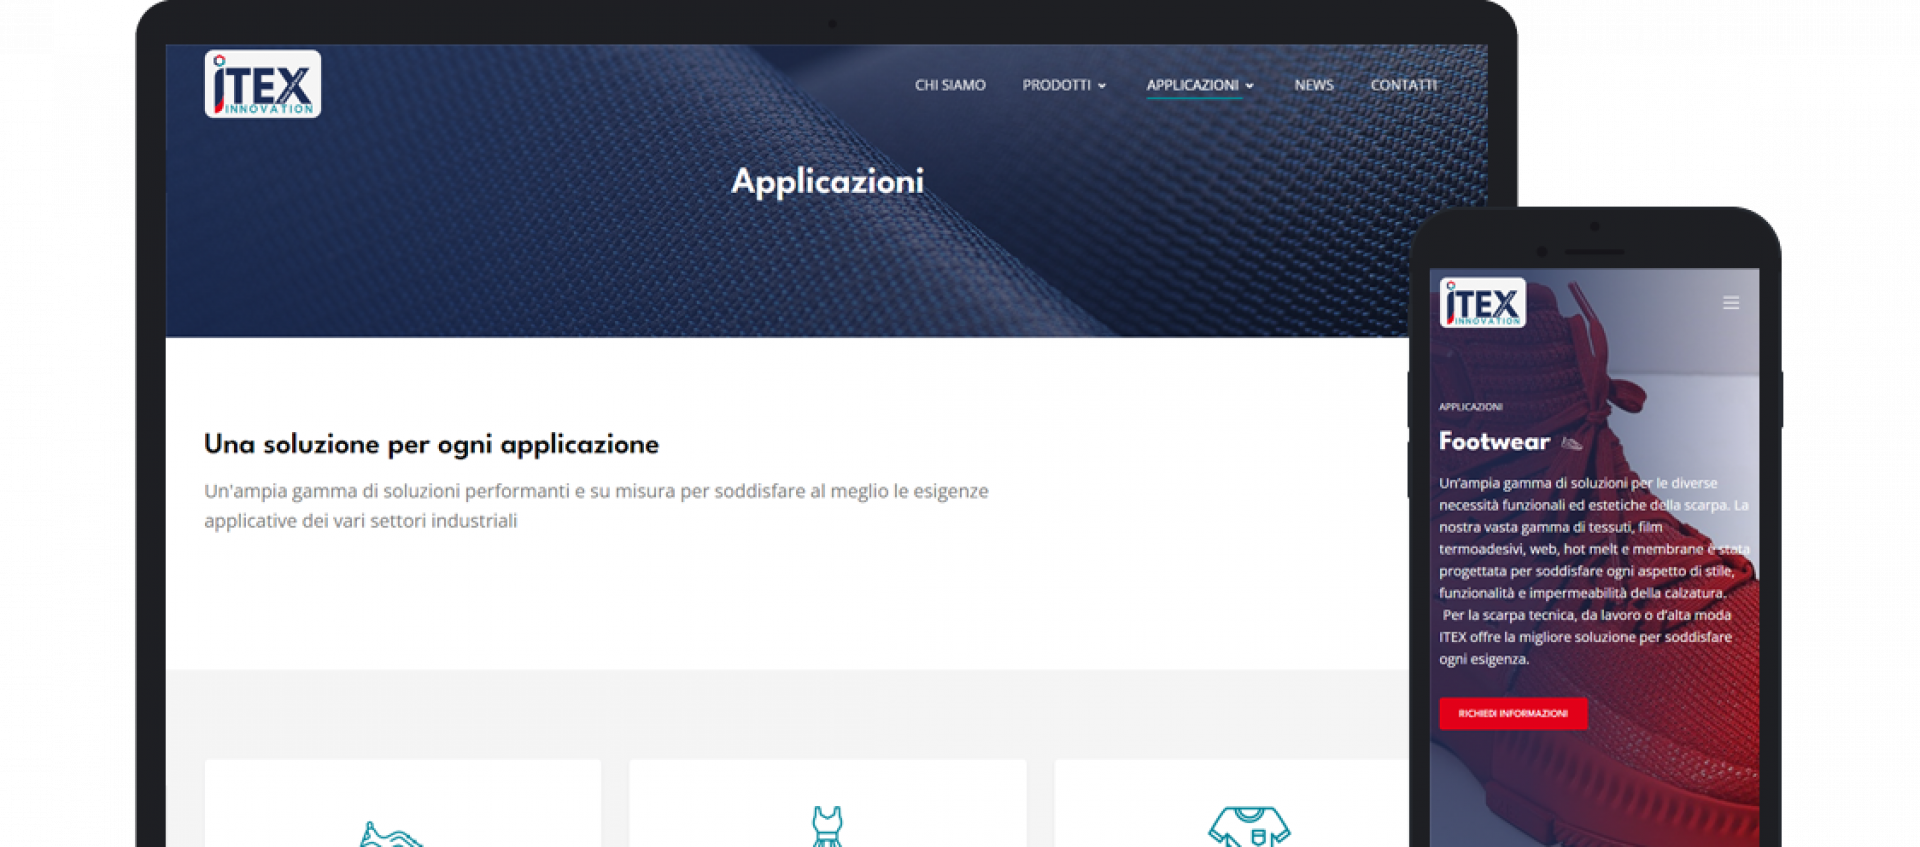This screenshot has height=847, width=1920.
Task: Select the shirt icon card
Action: click(1232, 803)
